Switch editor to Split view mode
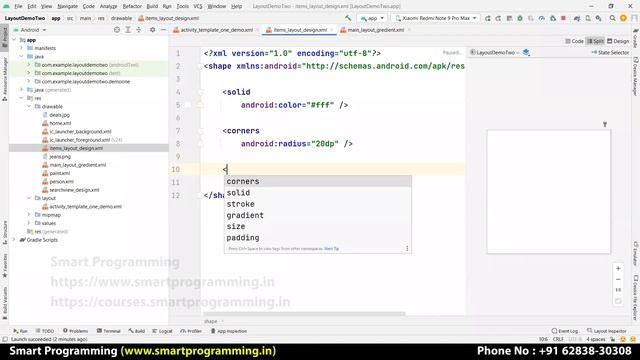Screen dimensions: 640x360 click(595, 41)
